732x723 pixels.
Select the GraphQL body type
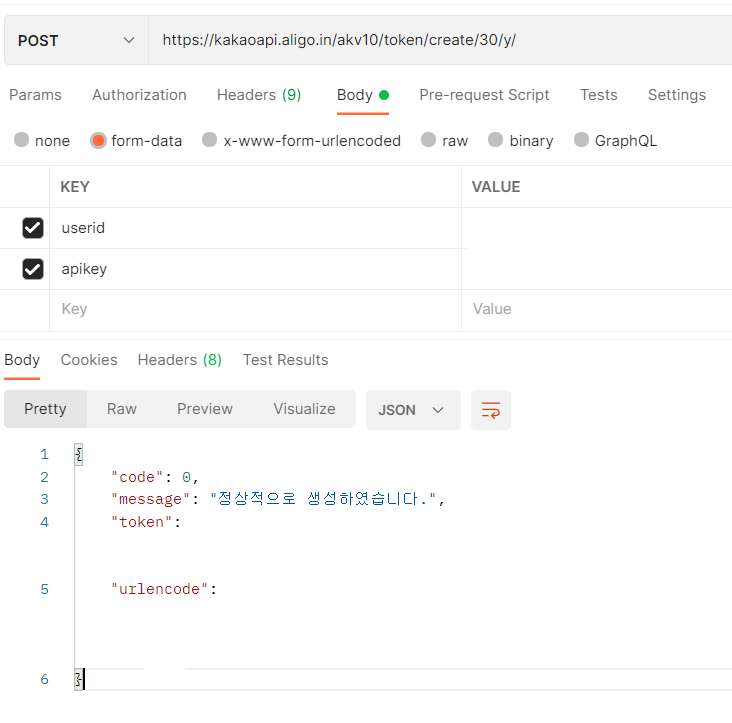click(x=615, y=140)
